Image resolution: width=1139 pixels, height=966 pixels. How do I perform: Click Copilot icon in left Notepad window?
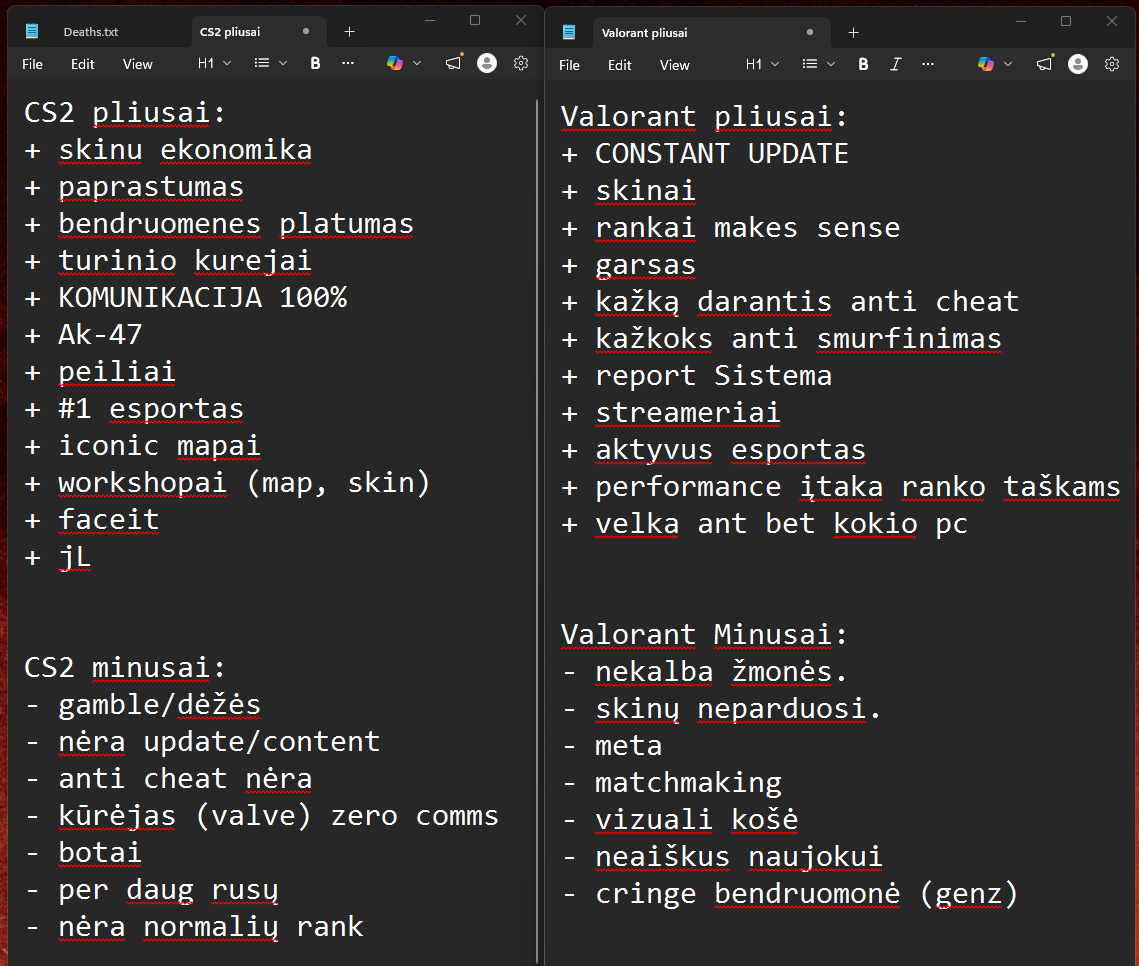[394, 63]
